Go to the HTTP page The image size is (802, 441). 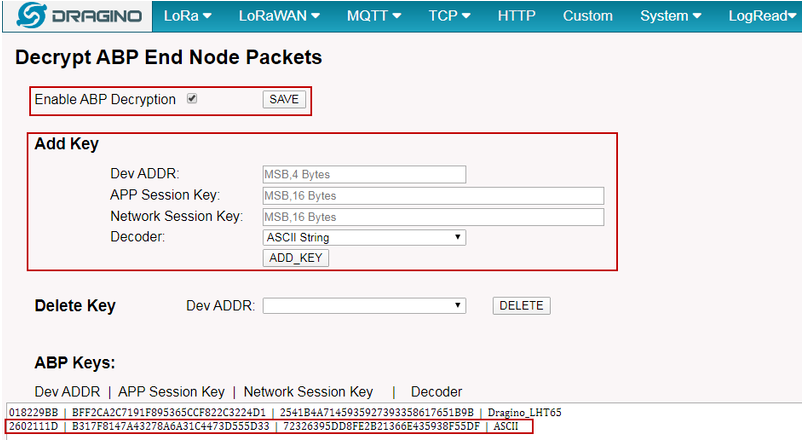click(x=517, y=16)
